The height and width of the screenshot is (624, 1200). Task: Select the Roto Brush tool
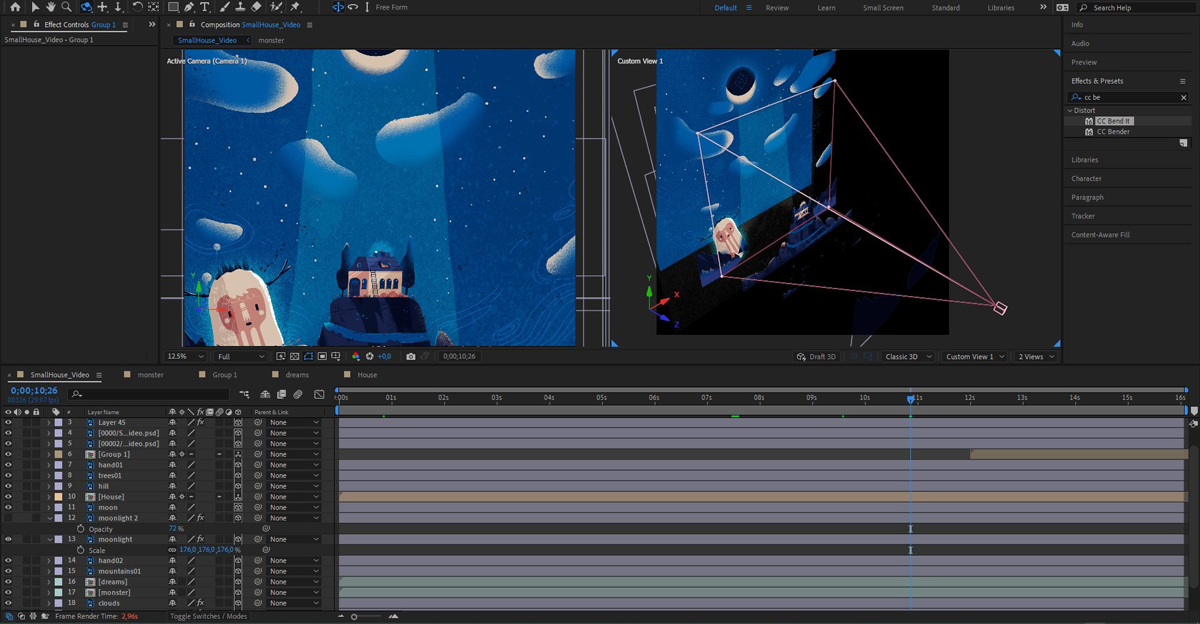point(276,7)
